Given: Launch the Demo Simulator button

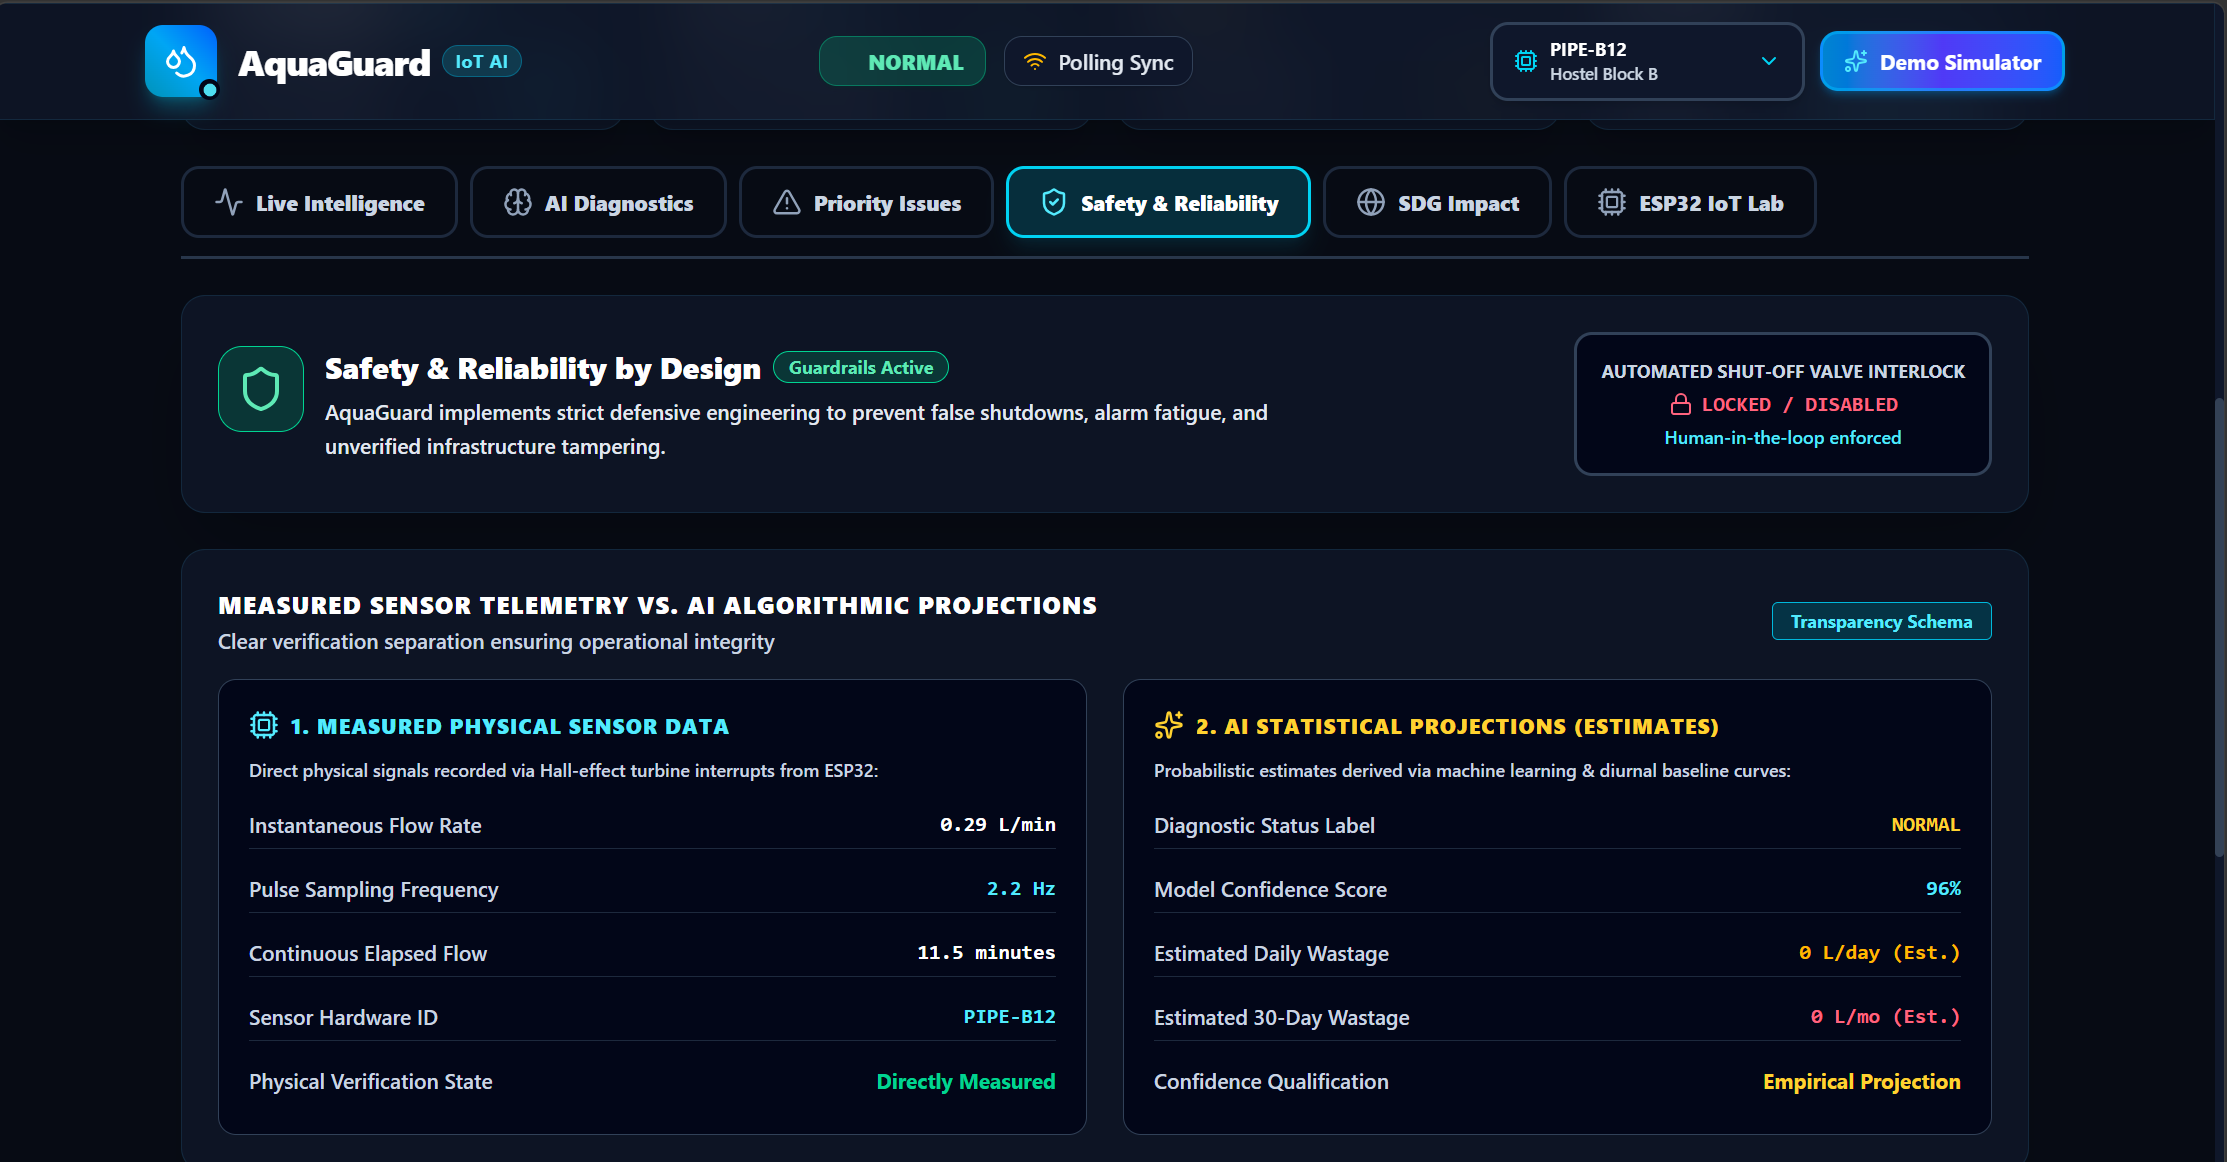Looking at the screenshot, I should point(1941,62).
